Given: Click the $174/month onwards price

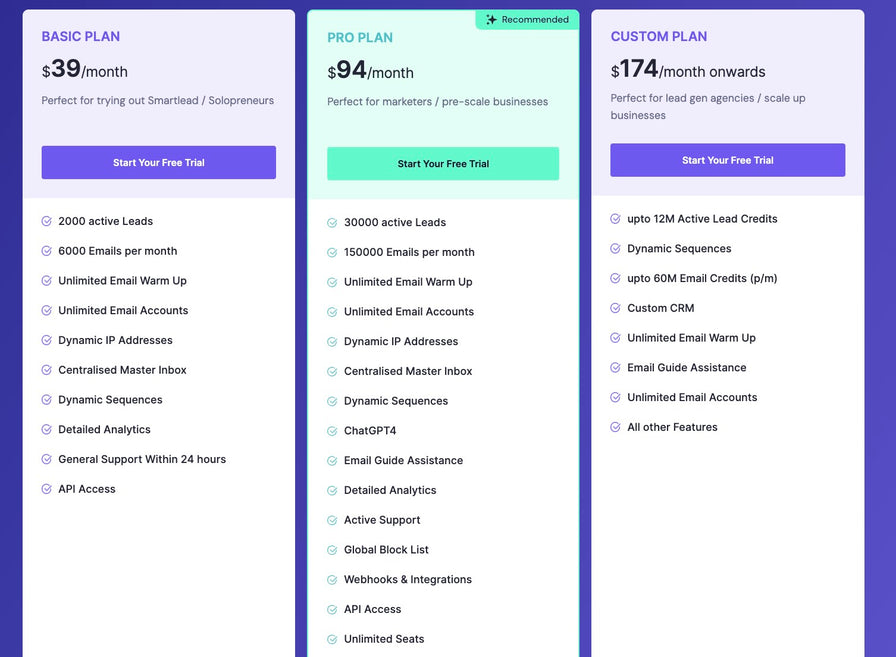Looking at the screenshot, I should [x=688, y=70].
